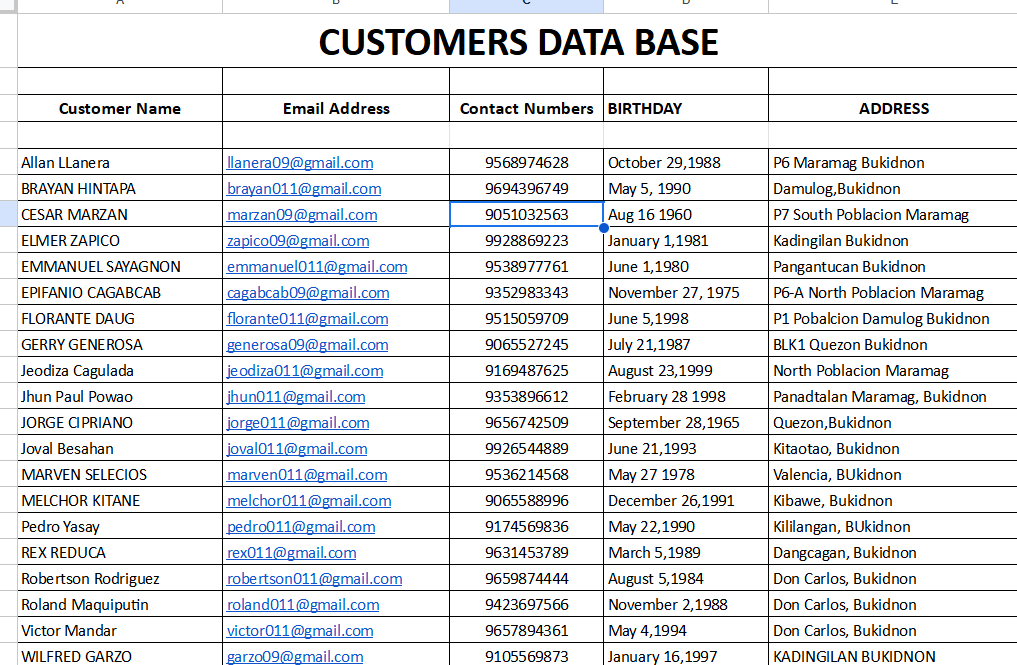Select the JORGE CIPRIANO name cell
The width and height of the screenshot is (1017, 665).
click(120, 422)
